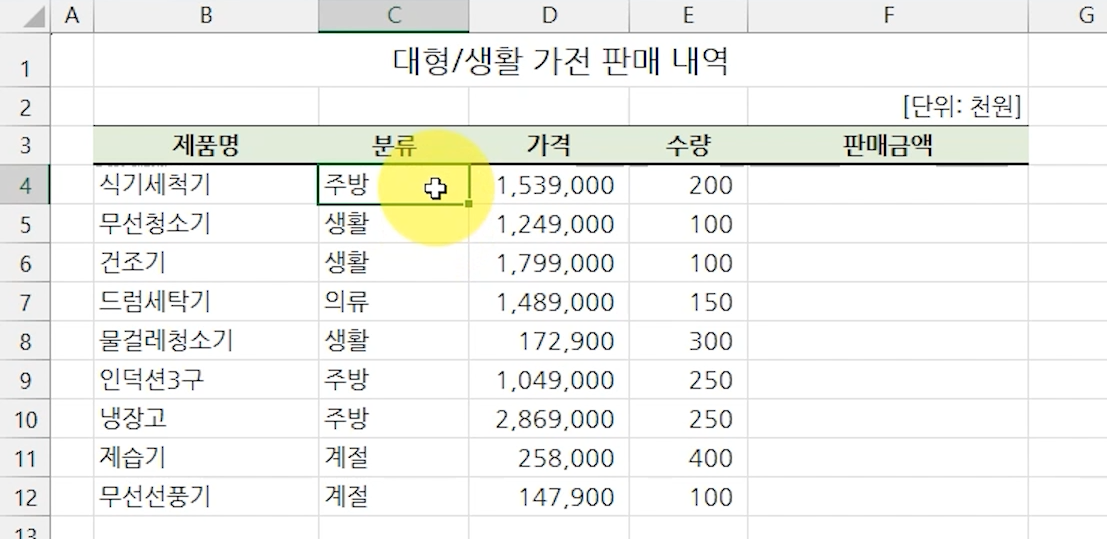Click the 제품명 header cell

click(x=205, y=146)
